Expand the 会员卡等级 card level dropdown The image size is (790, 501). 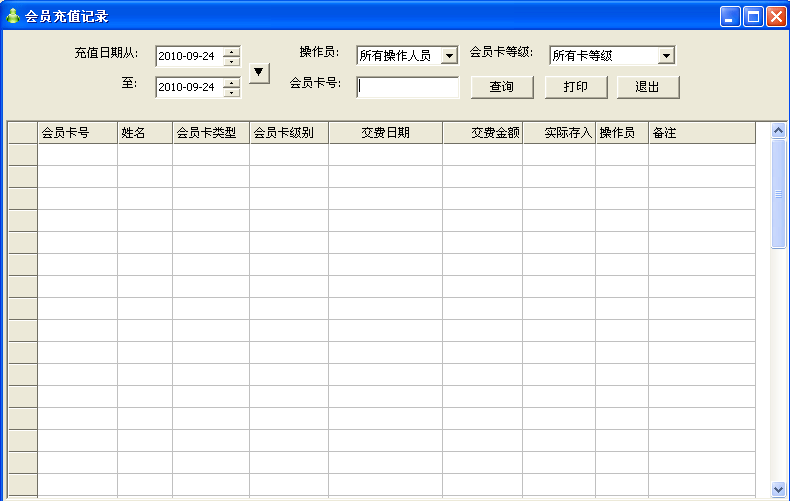[666, 56]
